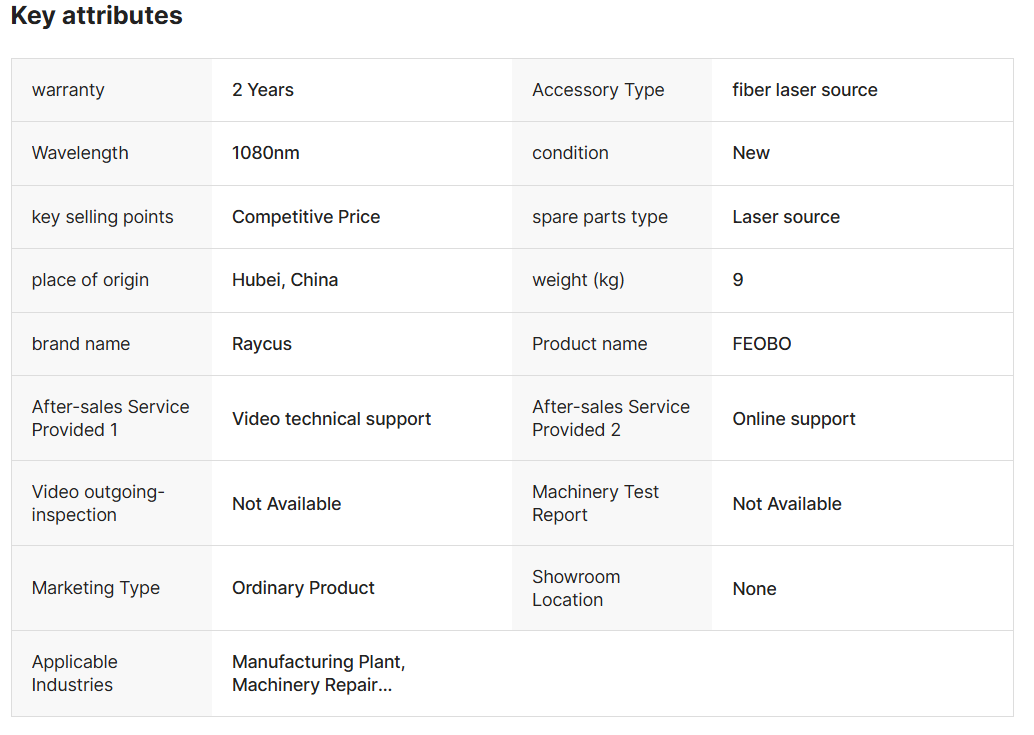
Task: Click the Video outgoing-inspection label
Action: (98, 503)
